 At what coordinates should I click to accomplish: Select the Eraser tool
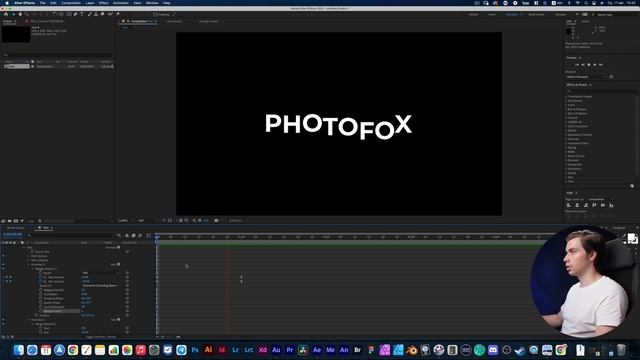click(x=102, y=14)
